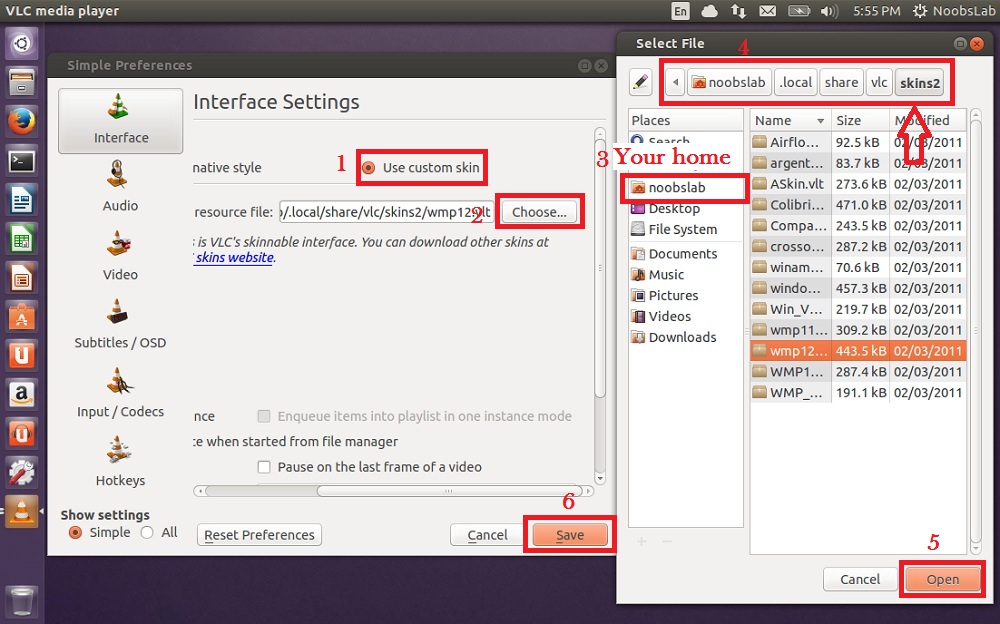Sort files by the Modified column header

[928, 120]
